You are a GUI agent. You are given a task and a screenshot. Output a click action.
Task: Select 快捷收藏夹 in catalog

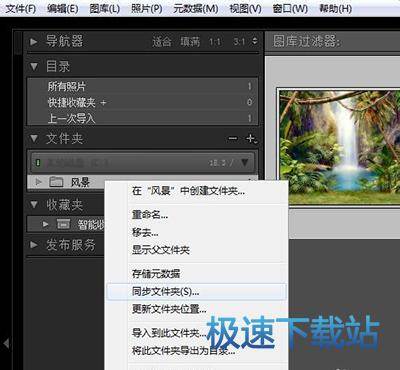pyautogui.click(x=142, y=102)
